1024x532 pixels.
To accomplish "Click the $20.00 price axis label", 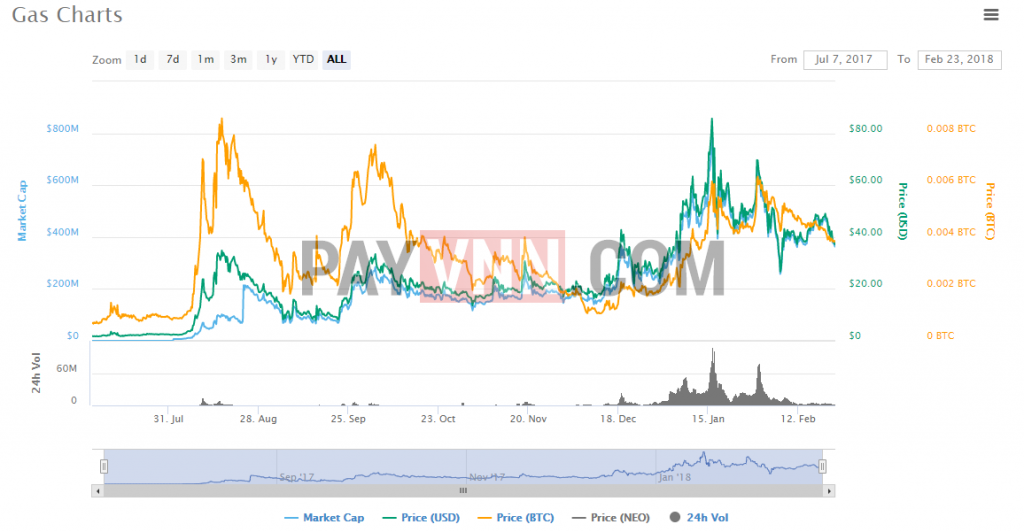I will pos(865,284).
